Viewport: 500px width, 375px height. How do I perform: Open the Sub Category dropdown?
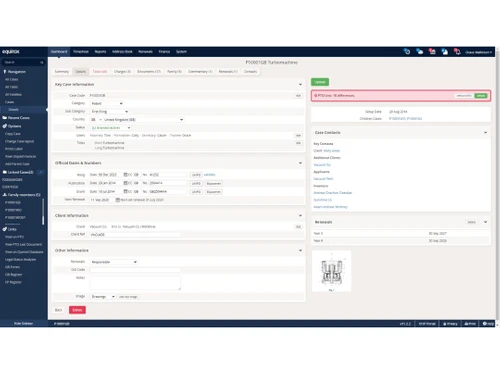coord(109,112)
